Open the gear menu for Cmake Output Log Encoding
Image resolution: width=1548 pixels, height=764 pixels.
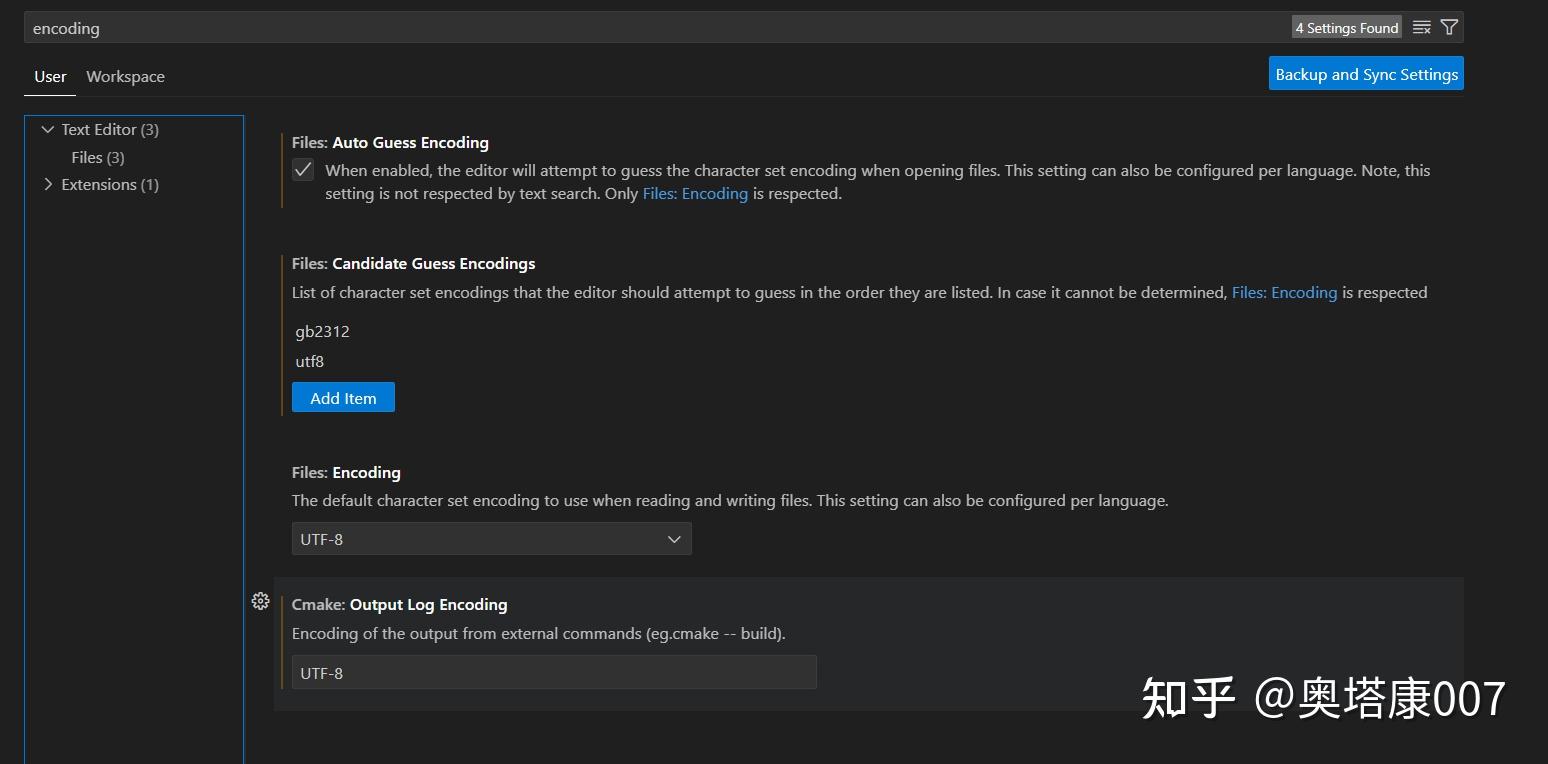[x=261, y=601]
